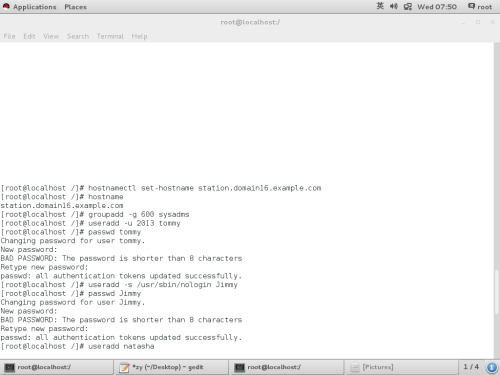This screenshot has height=375, width=500.
Task: Close the terminal window
Action: click(492, 22)
